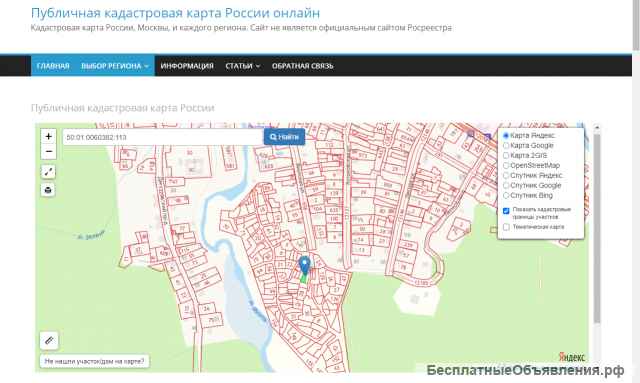Expand ВЫБОР РЕГИОНА dropdown menu

115,66
